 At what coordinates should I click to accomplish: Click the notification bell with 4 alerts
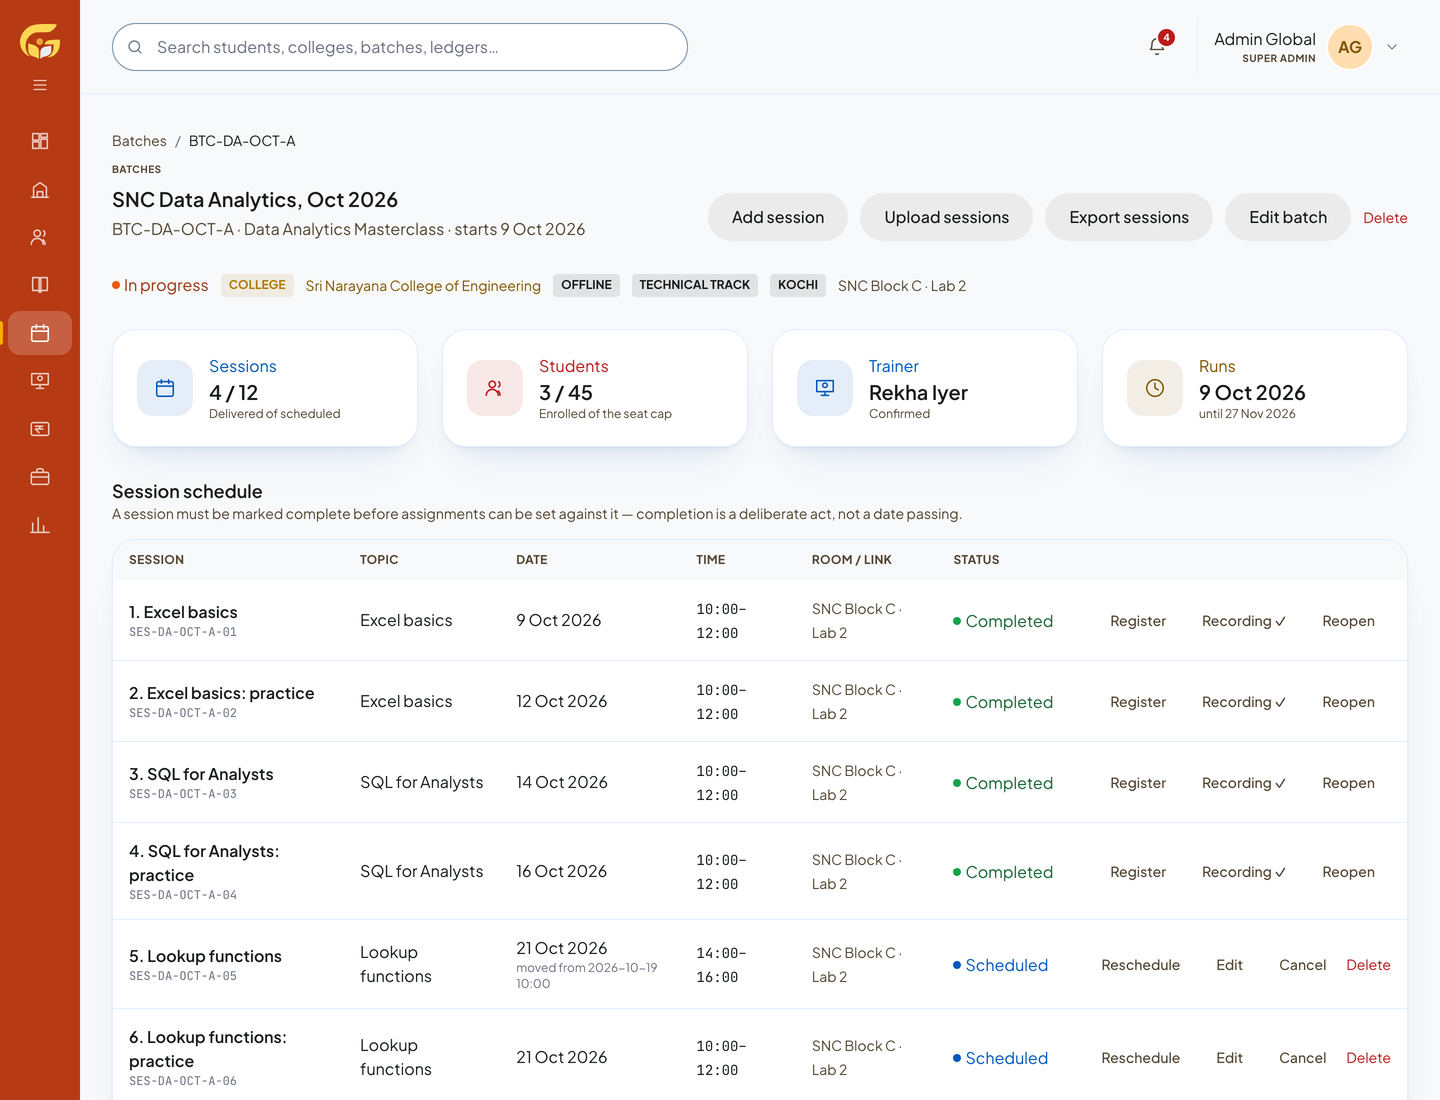click(1157, 47)
